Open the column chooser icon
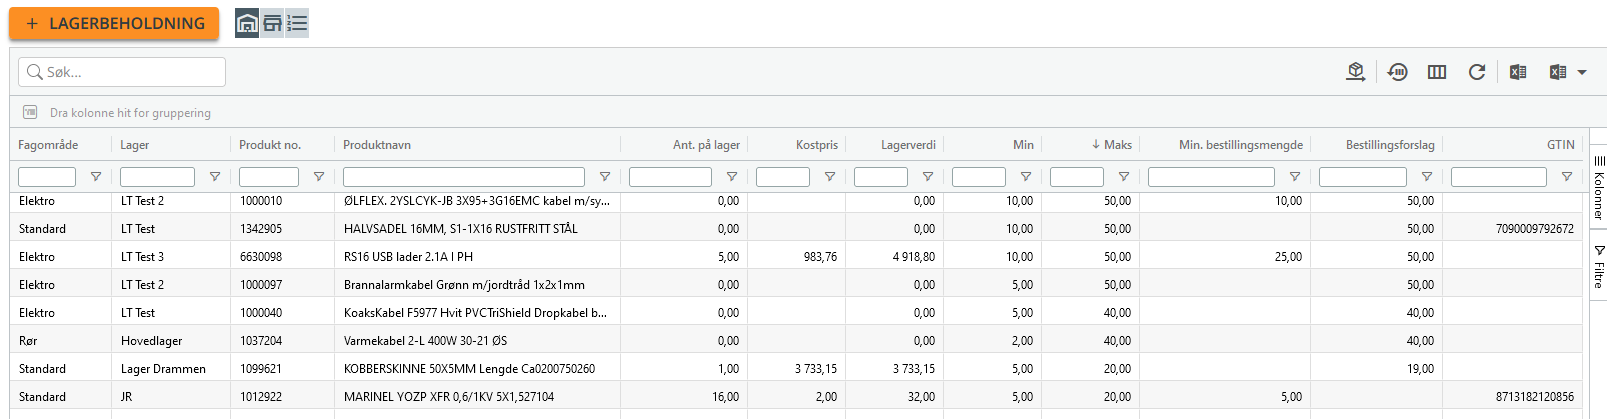The image size is (1607, 419). click(1437, 72)
